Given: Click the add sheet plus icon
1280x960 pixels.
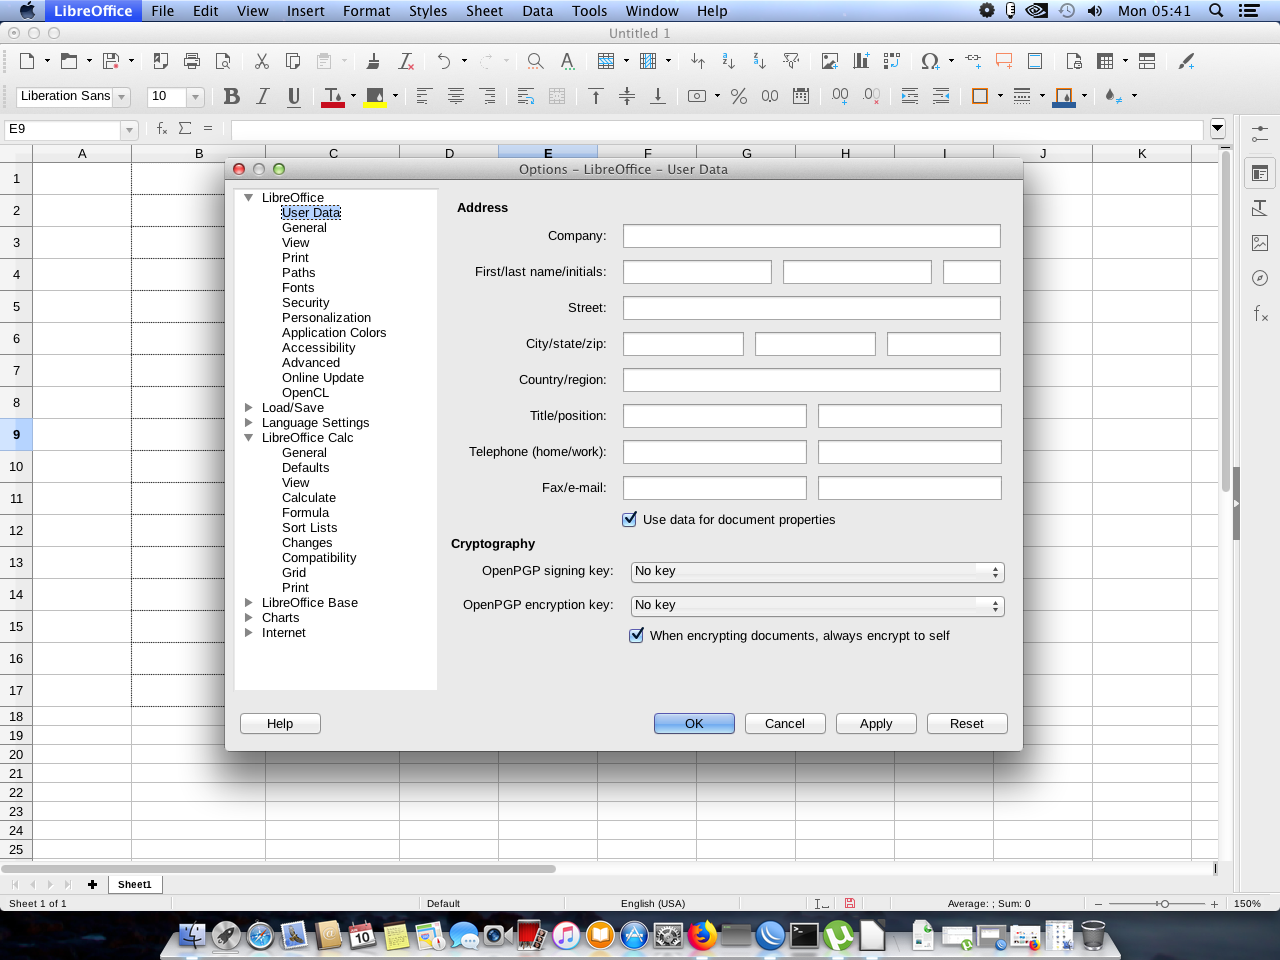Looking at the screenshot, I should [x=92, y=884].
